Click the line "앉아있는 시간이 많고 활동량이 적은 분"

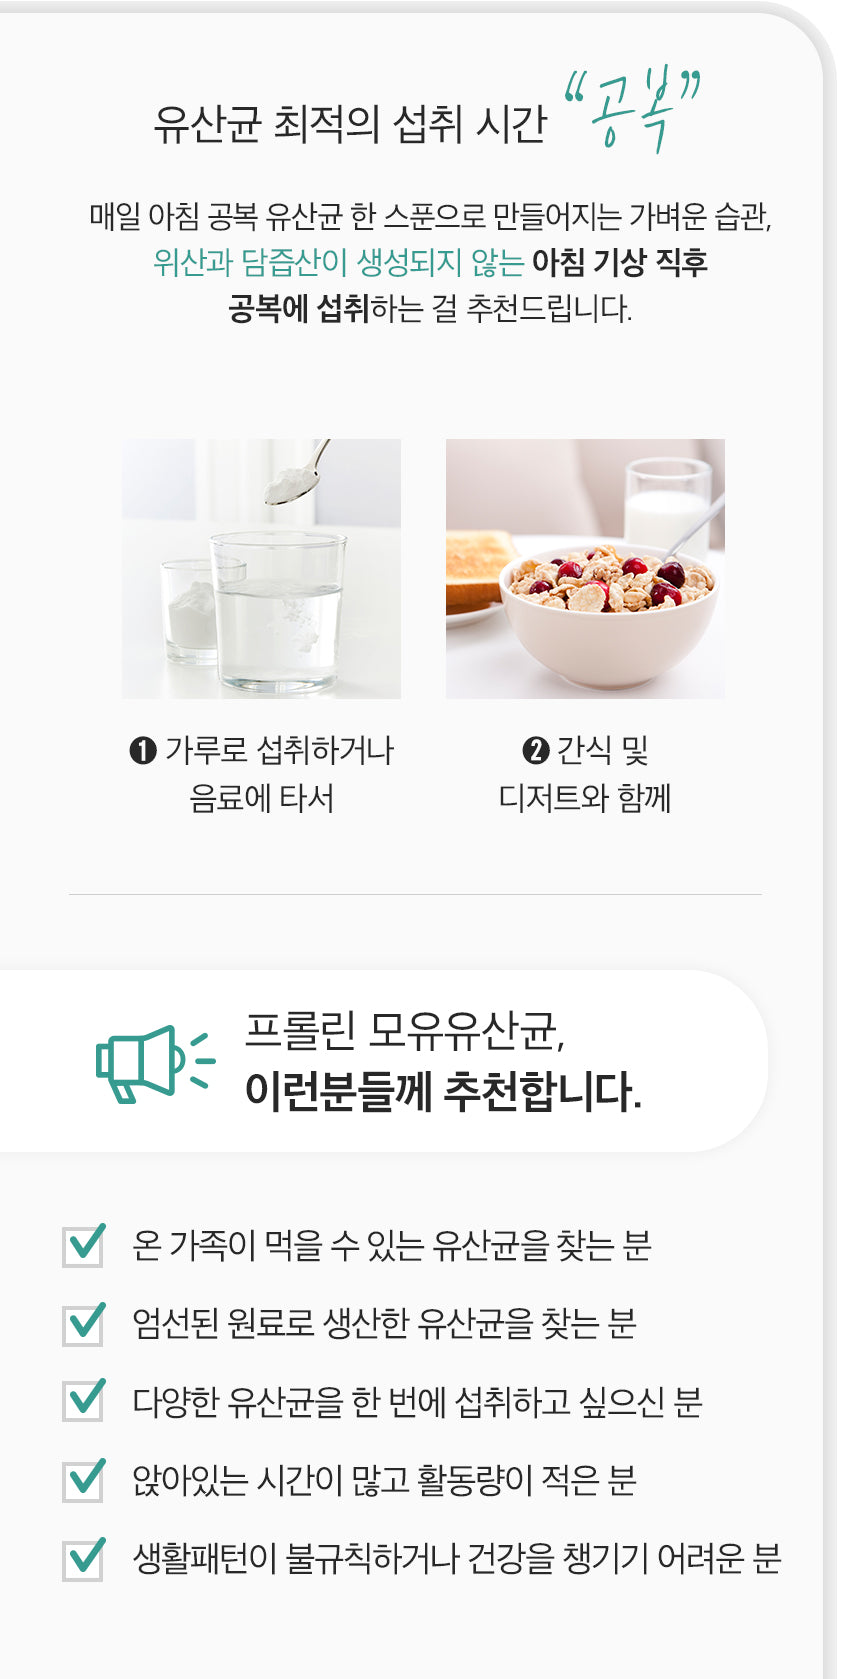tap(384, 1480)
